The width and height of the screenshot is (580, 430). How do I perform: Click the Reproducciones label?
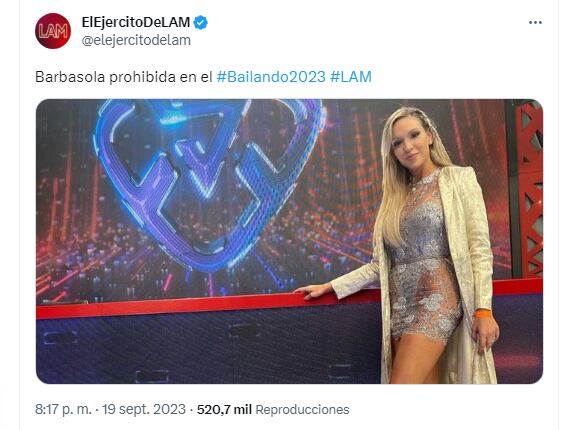pos(302,410)
